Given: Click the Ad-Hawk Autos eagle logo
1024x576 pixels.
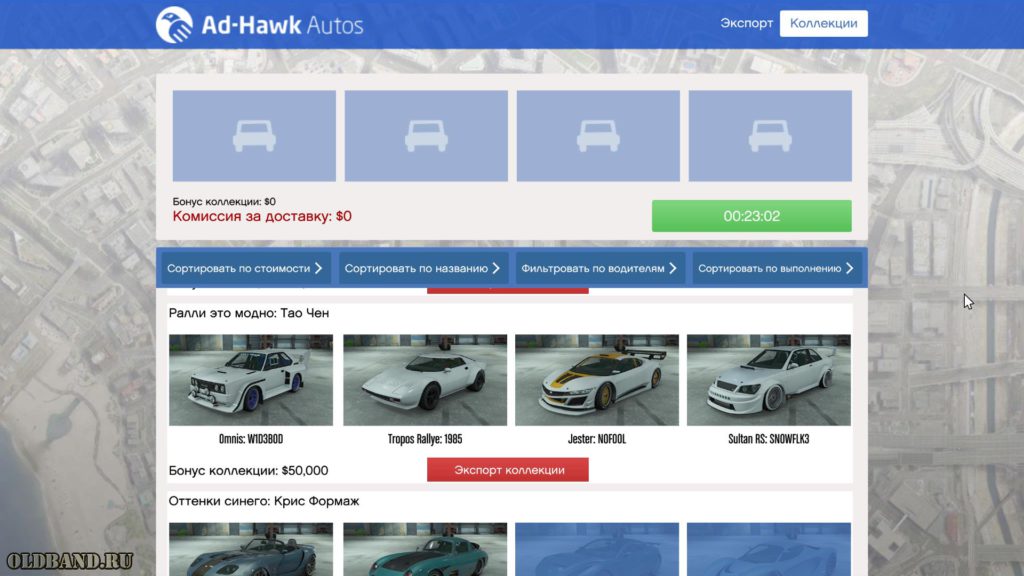Looking at the screenshot, I should (x=174, y=25).
